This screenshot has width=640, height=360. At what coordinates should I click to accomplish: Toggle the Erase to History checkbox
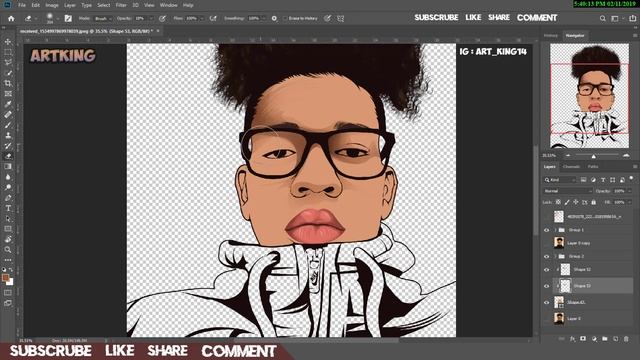(285, 18)
